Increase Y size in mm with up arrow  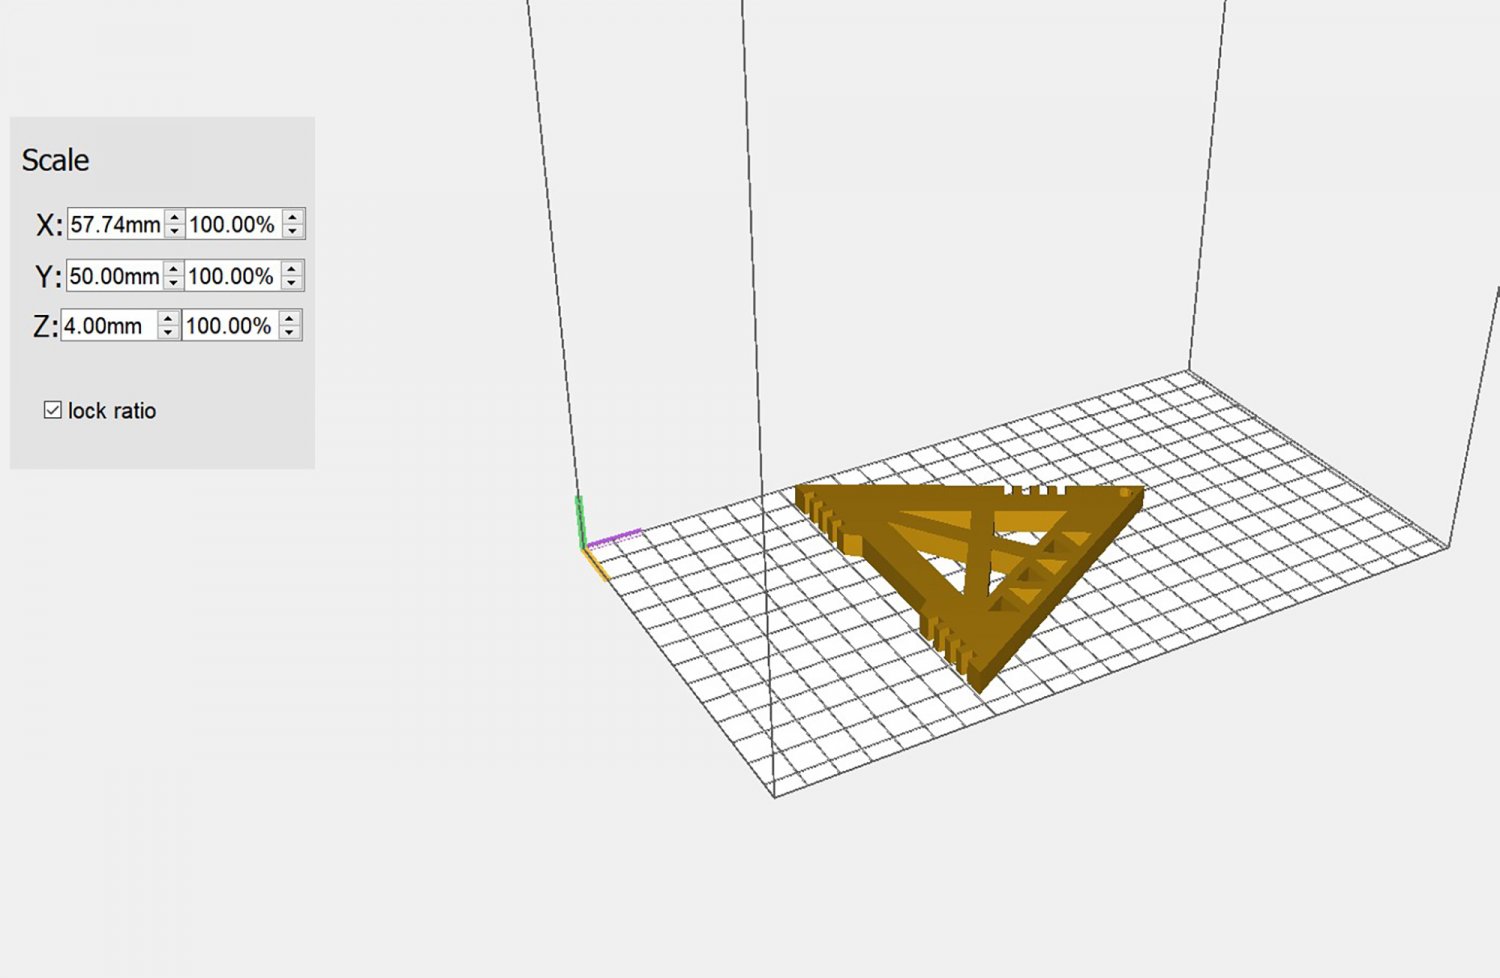click(x=174, y=269)
